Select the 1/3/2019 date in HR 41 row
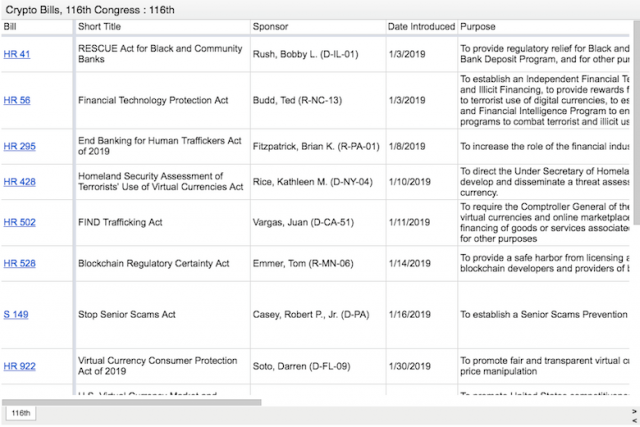Viewport: 640px width, 427px height. 422,54
